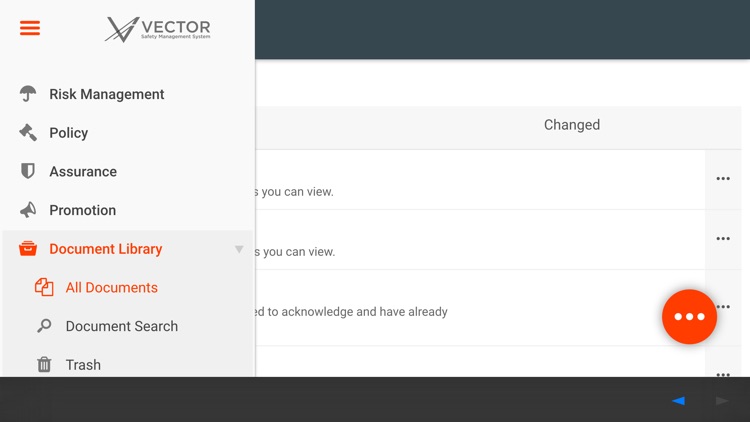Image resolution: width=750 pixels, height=422 pixels.
Task: Open the Document Search link
Action: (121, 326)
